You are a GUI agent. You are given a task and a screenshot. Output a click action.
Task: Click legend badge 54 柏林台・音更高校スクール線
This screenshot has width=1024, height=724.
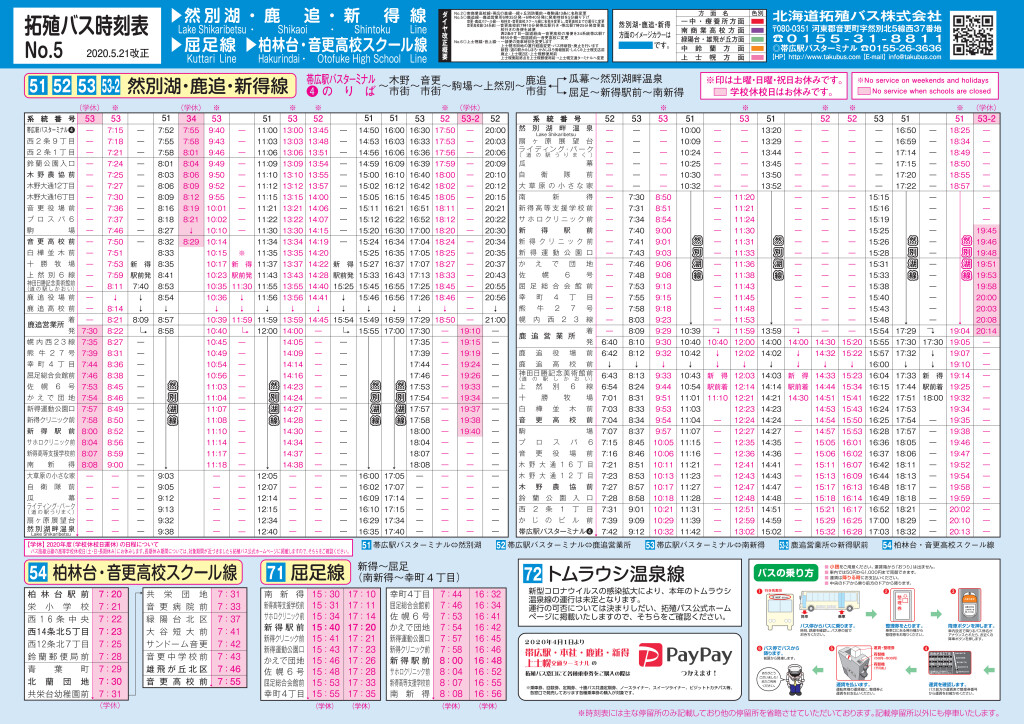point(887,544)
